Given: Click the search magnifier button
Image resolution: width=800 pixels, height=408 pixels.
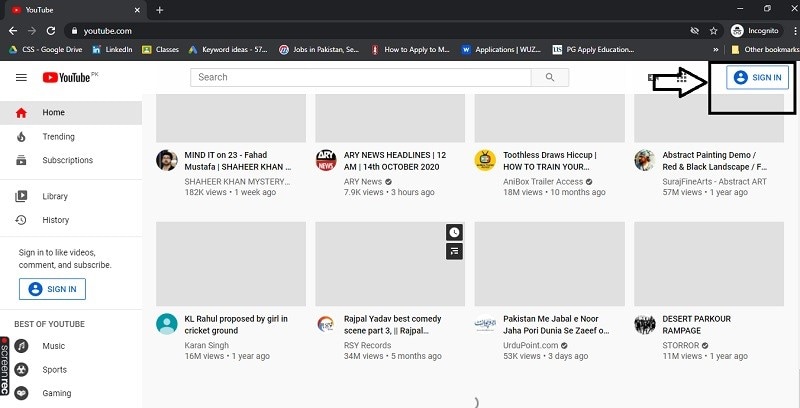Looking at the screenshot, I should point(549,78).
